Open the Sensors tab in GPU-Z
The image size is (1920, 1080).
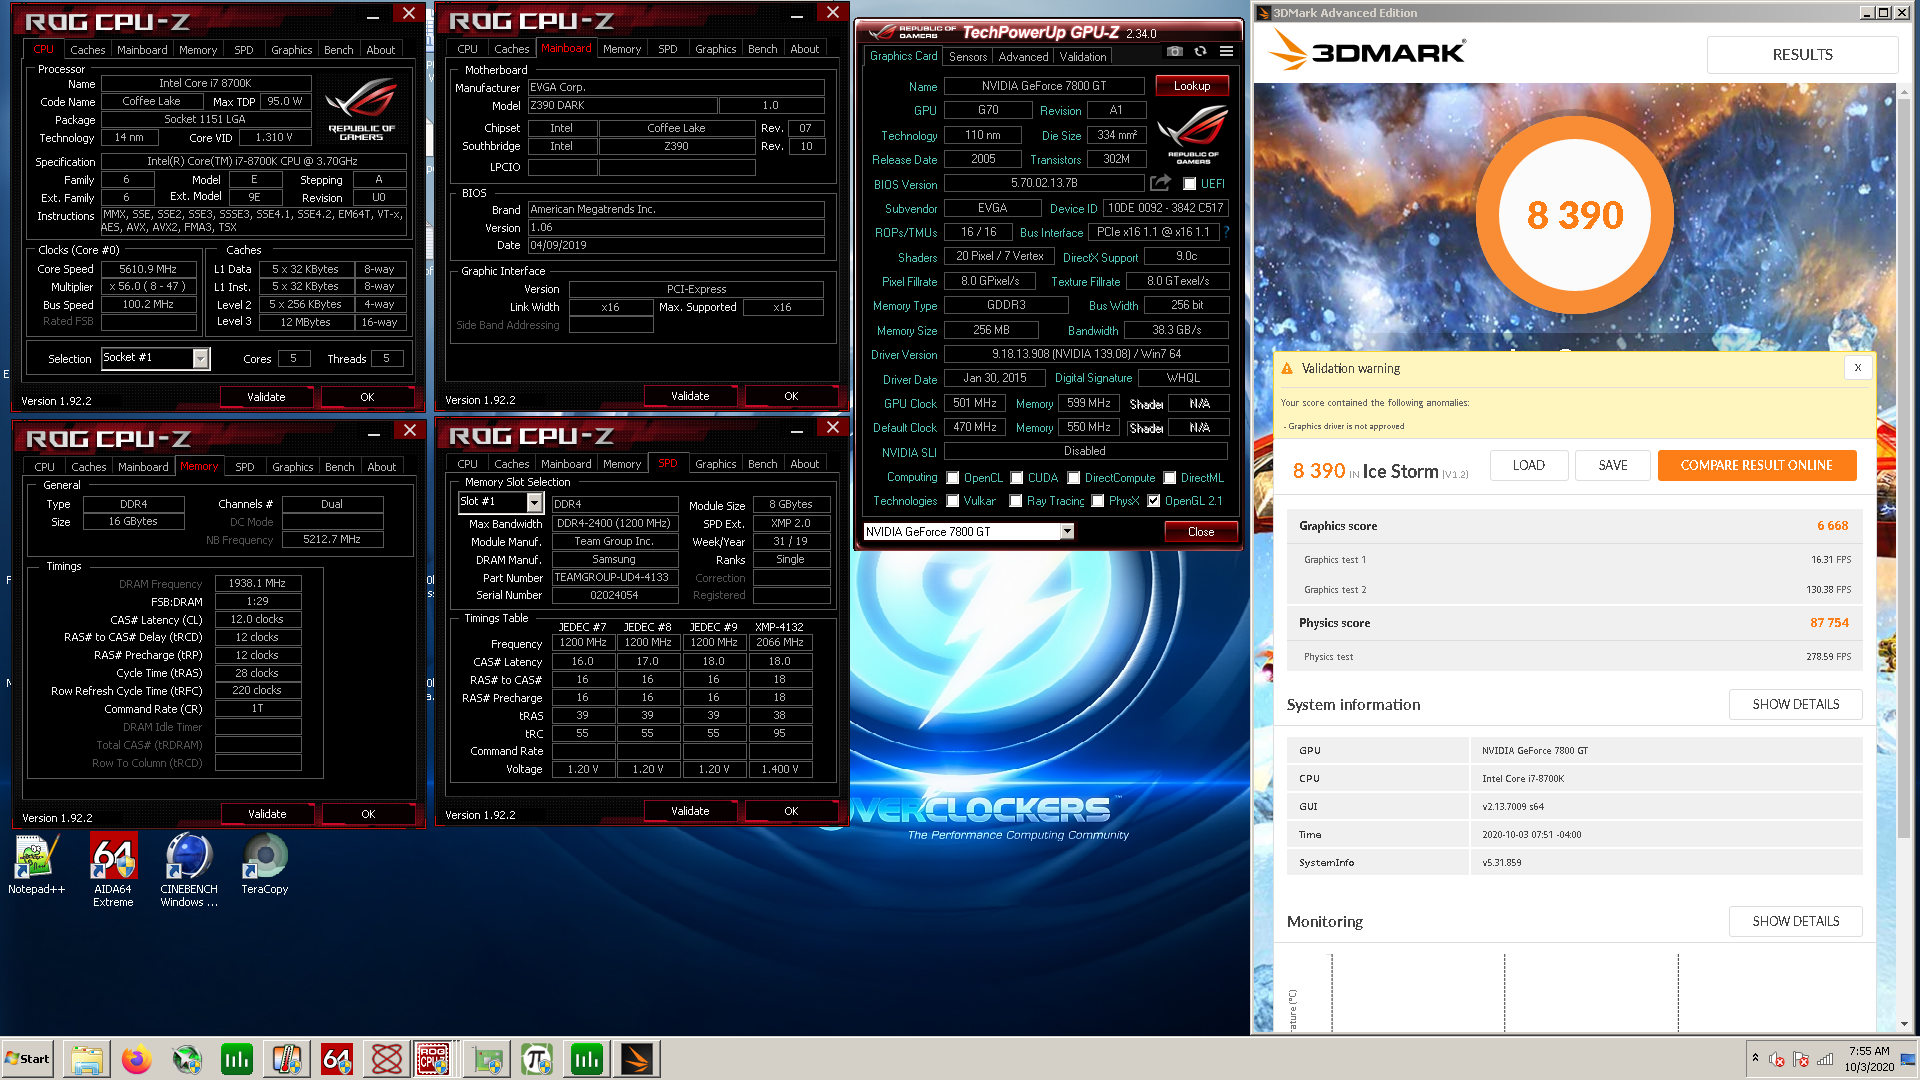[968, 57]
